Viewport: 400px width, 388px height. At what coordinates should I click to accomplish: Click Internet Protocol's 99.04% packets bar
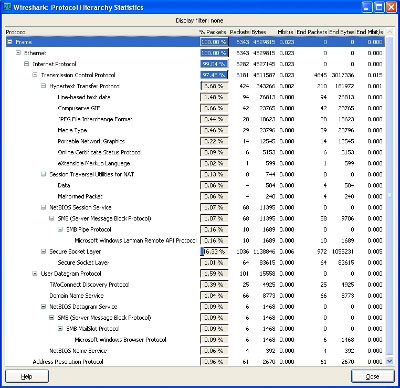(214, 64)
